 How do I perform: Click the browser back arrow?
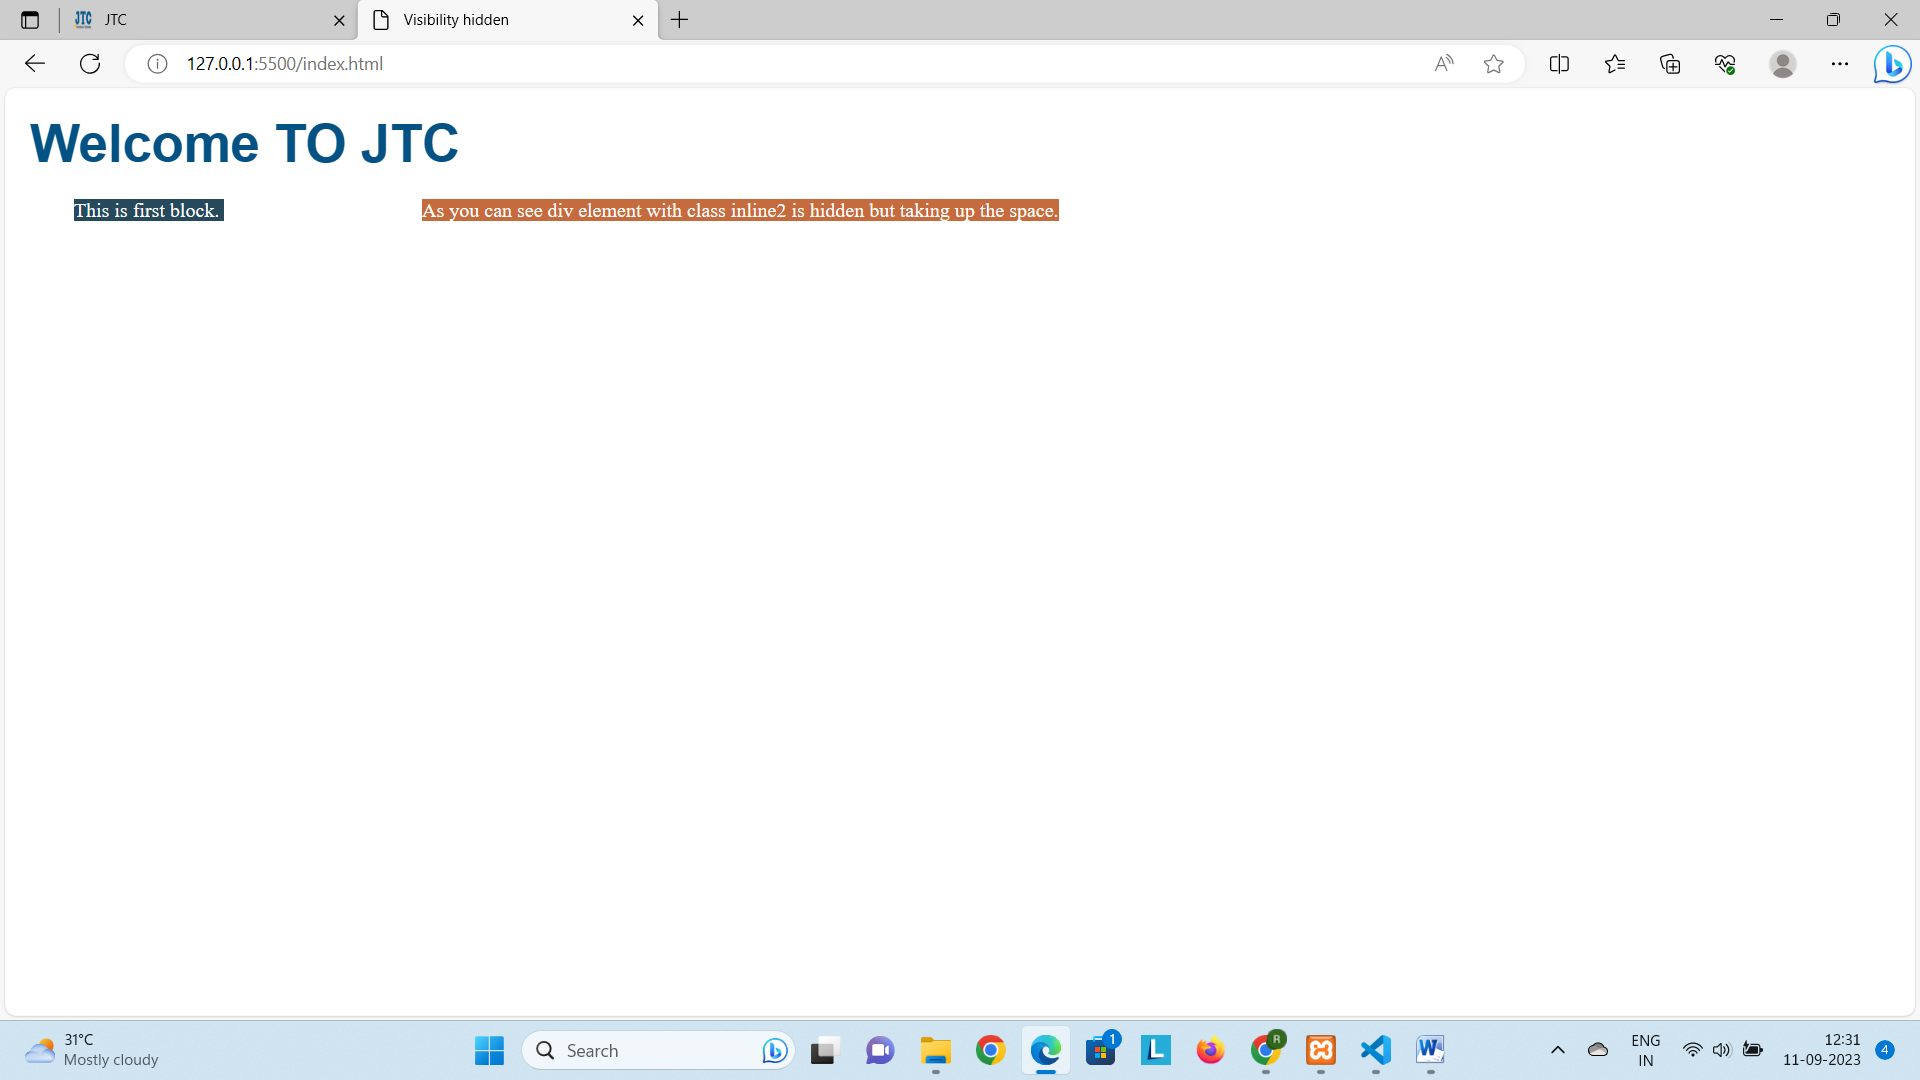coord(35,64)
